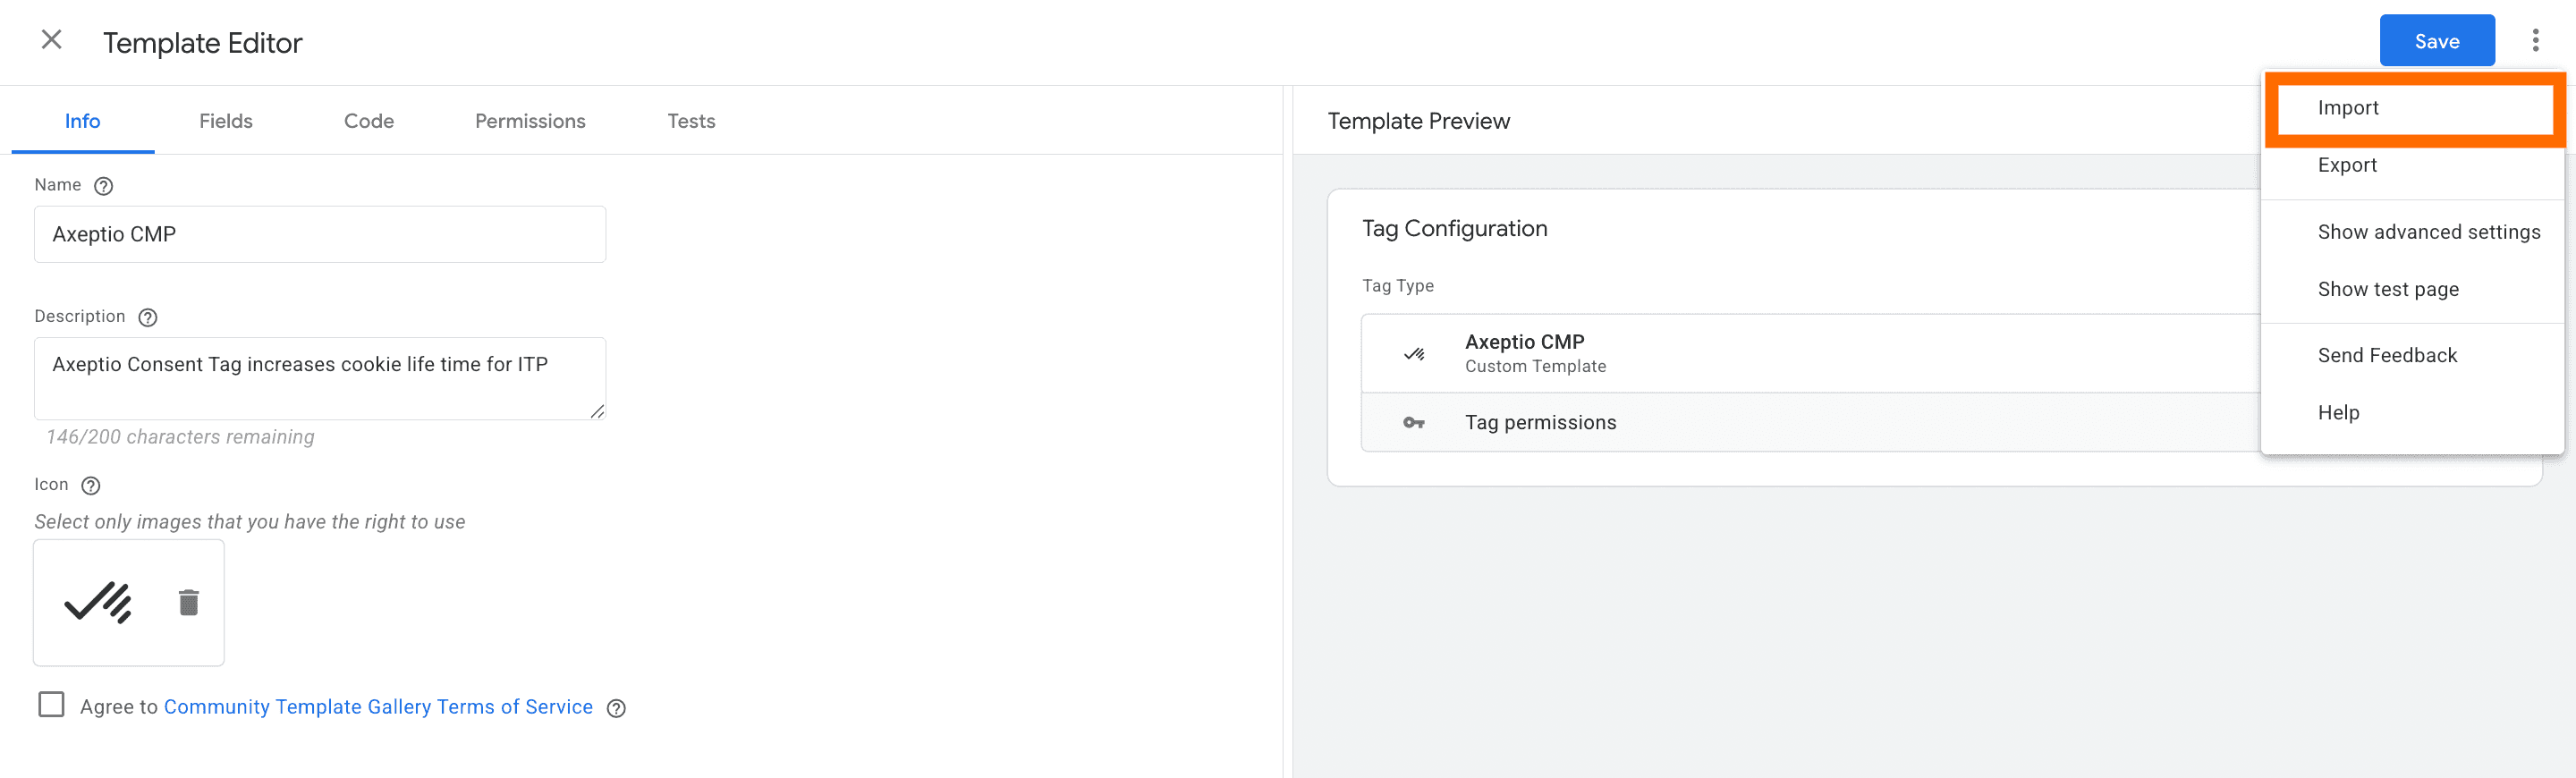Click the '146/200 characters remaining' text

[x=180, y=437]
